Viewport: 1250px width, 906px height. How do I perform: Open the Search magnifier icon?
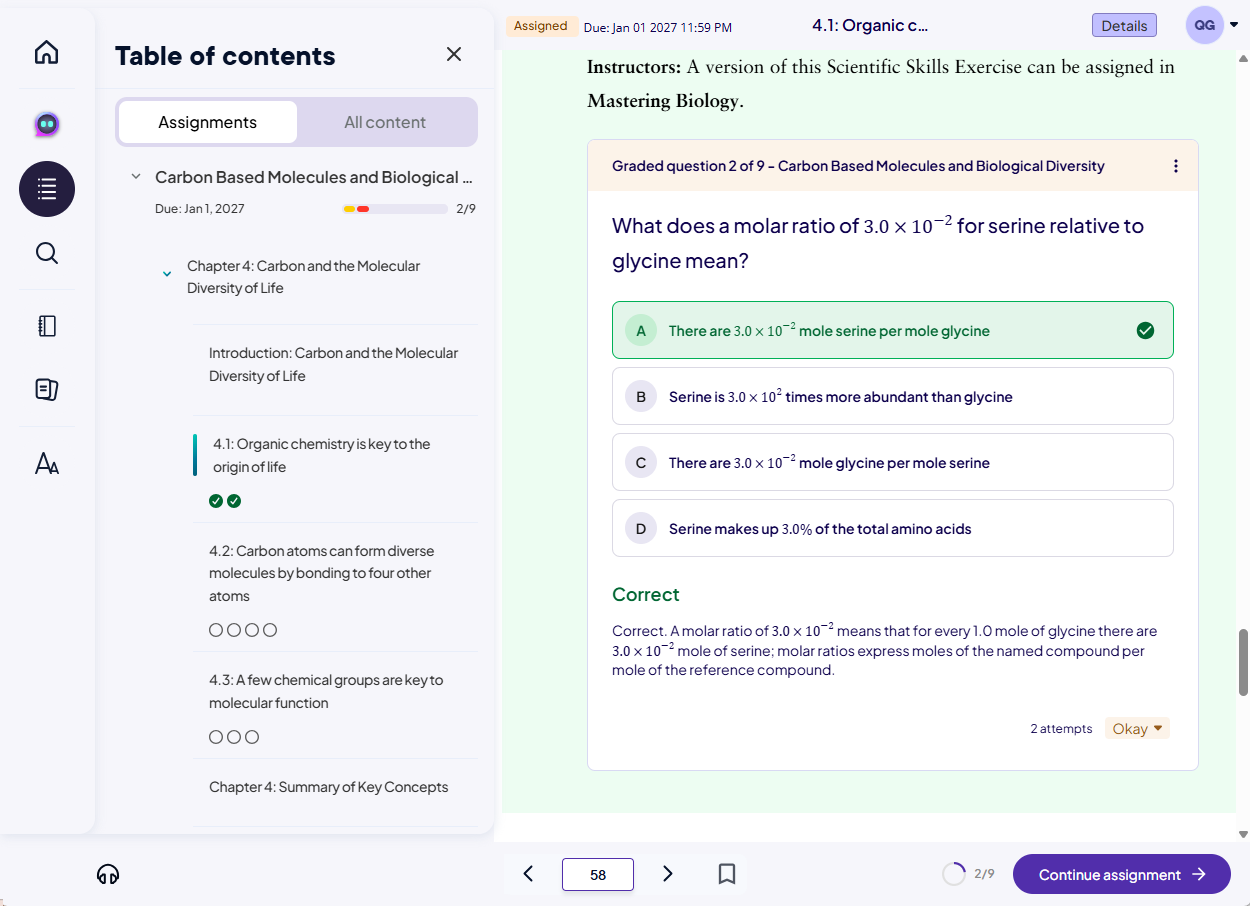coord(47,253)
